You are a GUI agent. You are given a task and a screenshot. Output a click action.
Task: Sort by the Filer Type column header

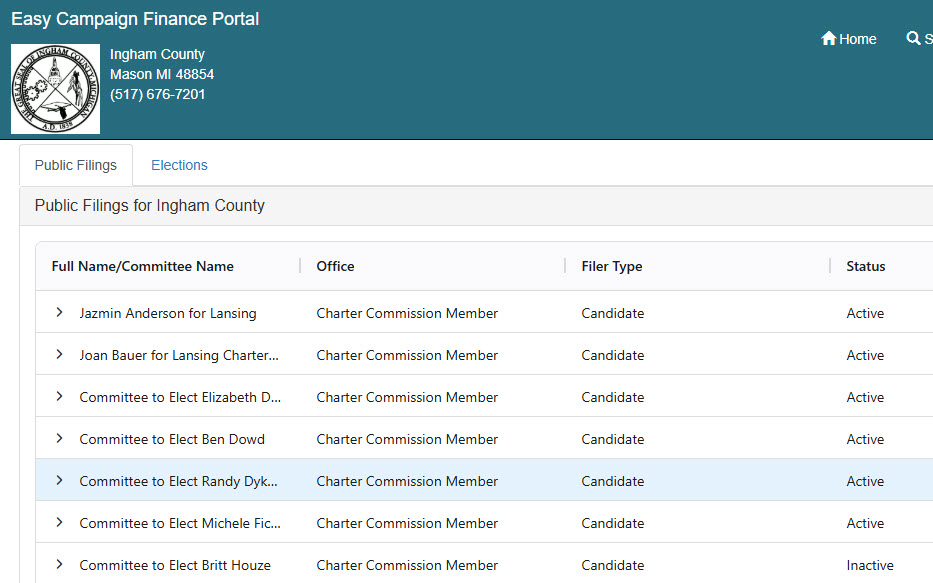coord(611,266)
